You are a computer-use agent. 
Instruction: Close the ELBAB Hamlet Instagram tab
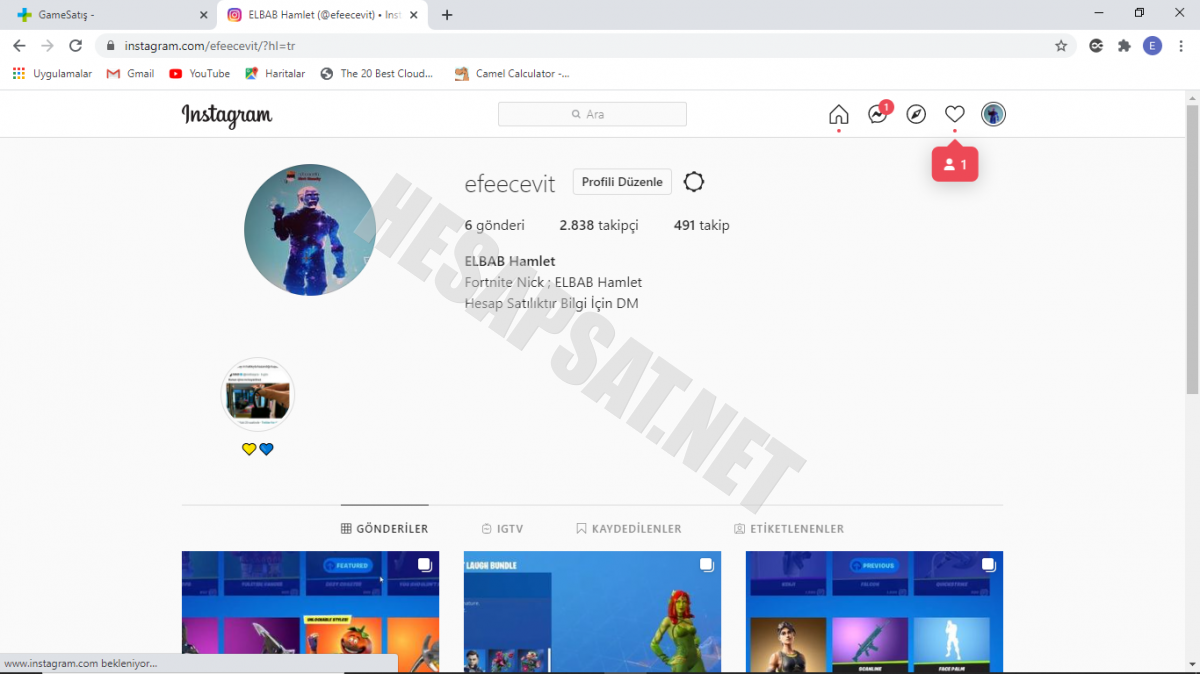point(414,15)
